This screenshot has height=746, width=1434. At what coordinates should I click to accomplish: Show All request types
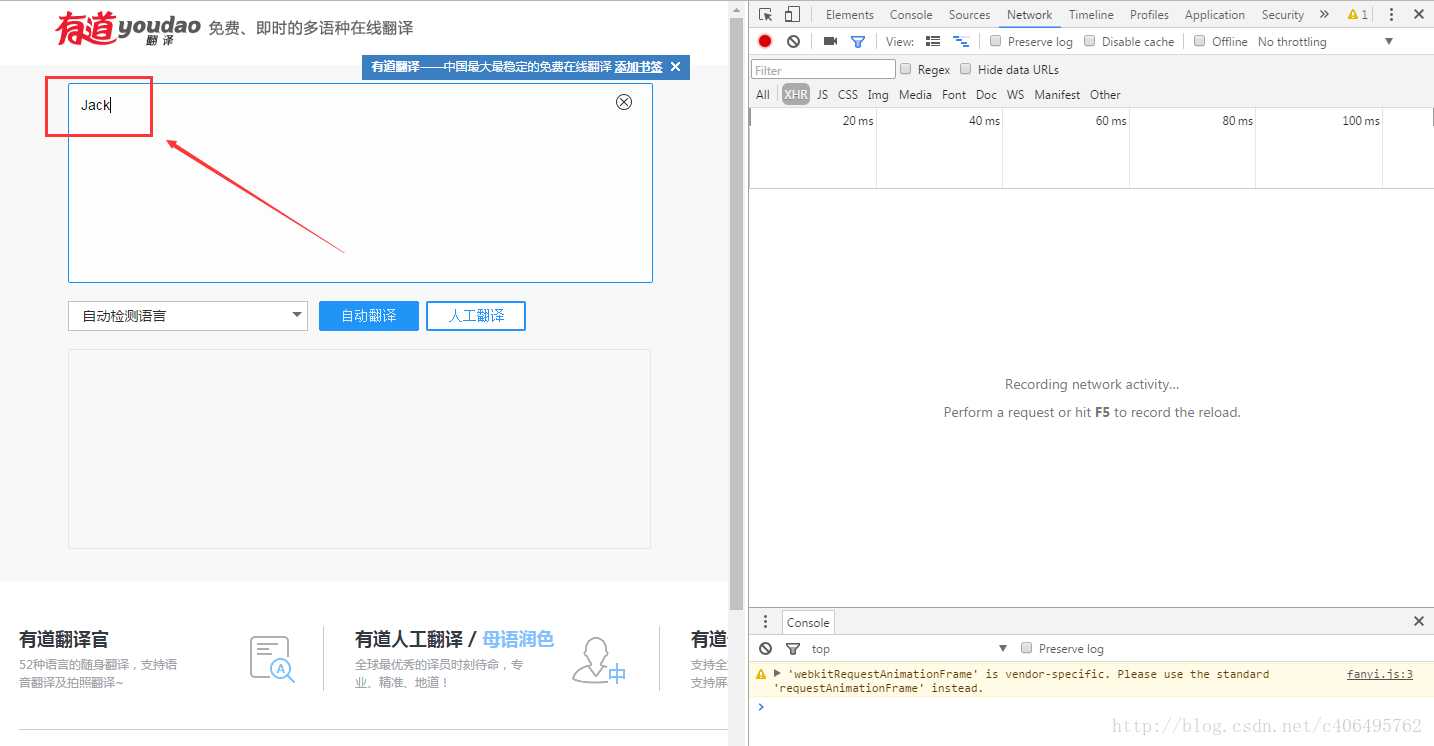pos(763,95)
